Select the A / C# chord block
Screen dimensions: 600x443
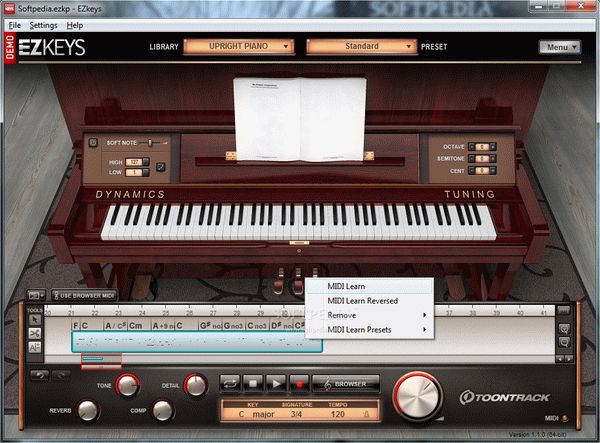pyautogui.click(x=115, y=326)
